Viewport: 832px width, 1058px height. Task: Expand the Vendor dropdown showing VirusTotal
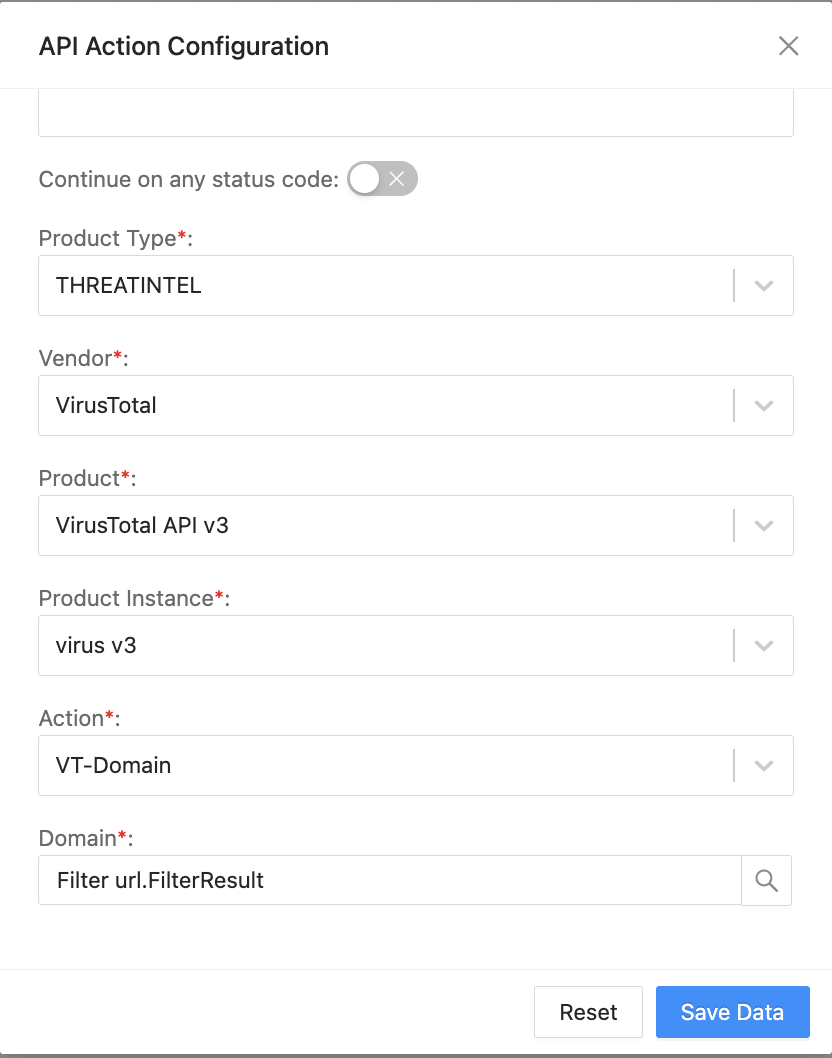(400, 405)
